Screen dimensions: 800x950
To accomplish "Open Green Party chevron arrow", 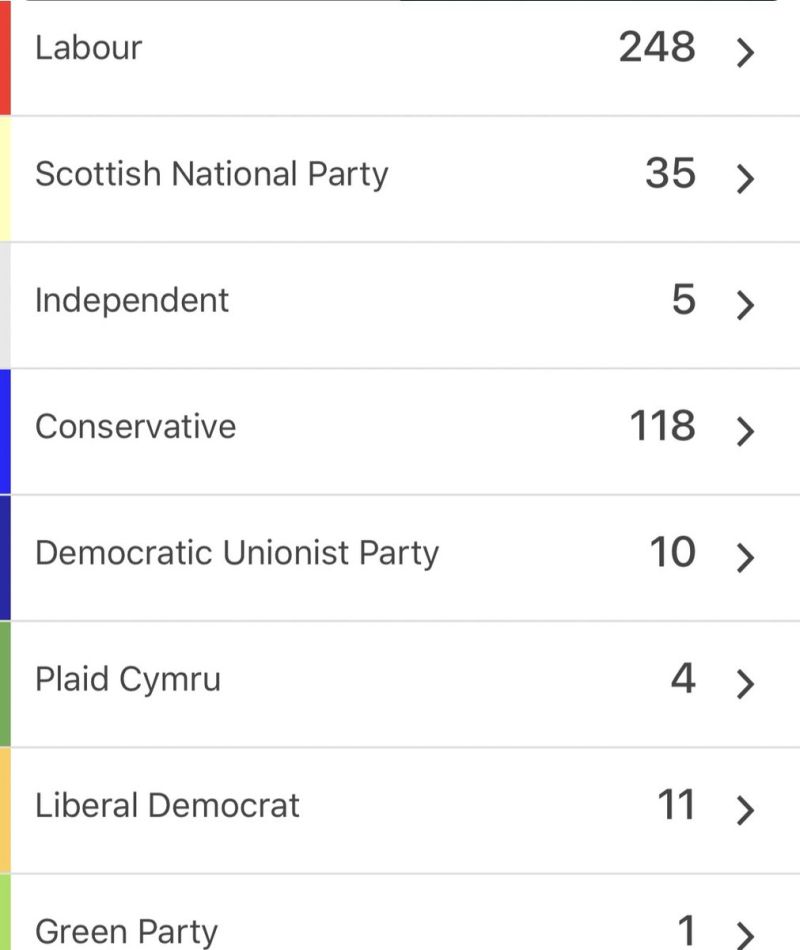I will pyautogui.click(x=745, y=935).
